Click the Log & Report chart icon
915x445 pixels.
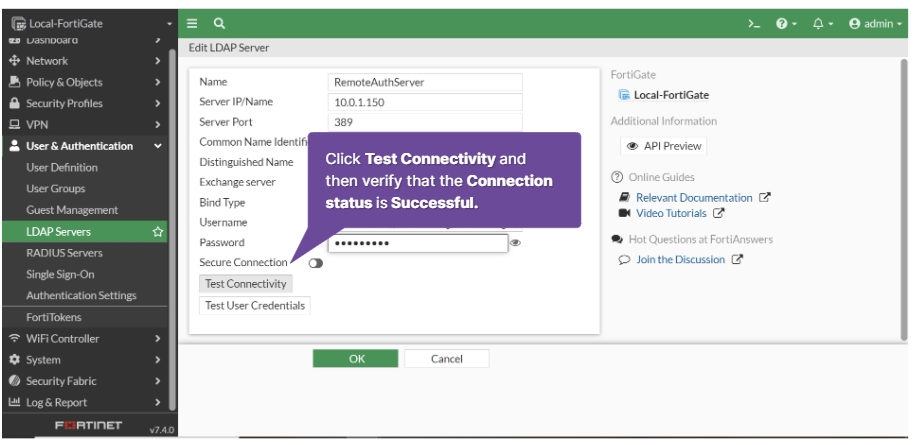pyautogui.click(x=15, y=402)
